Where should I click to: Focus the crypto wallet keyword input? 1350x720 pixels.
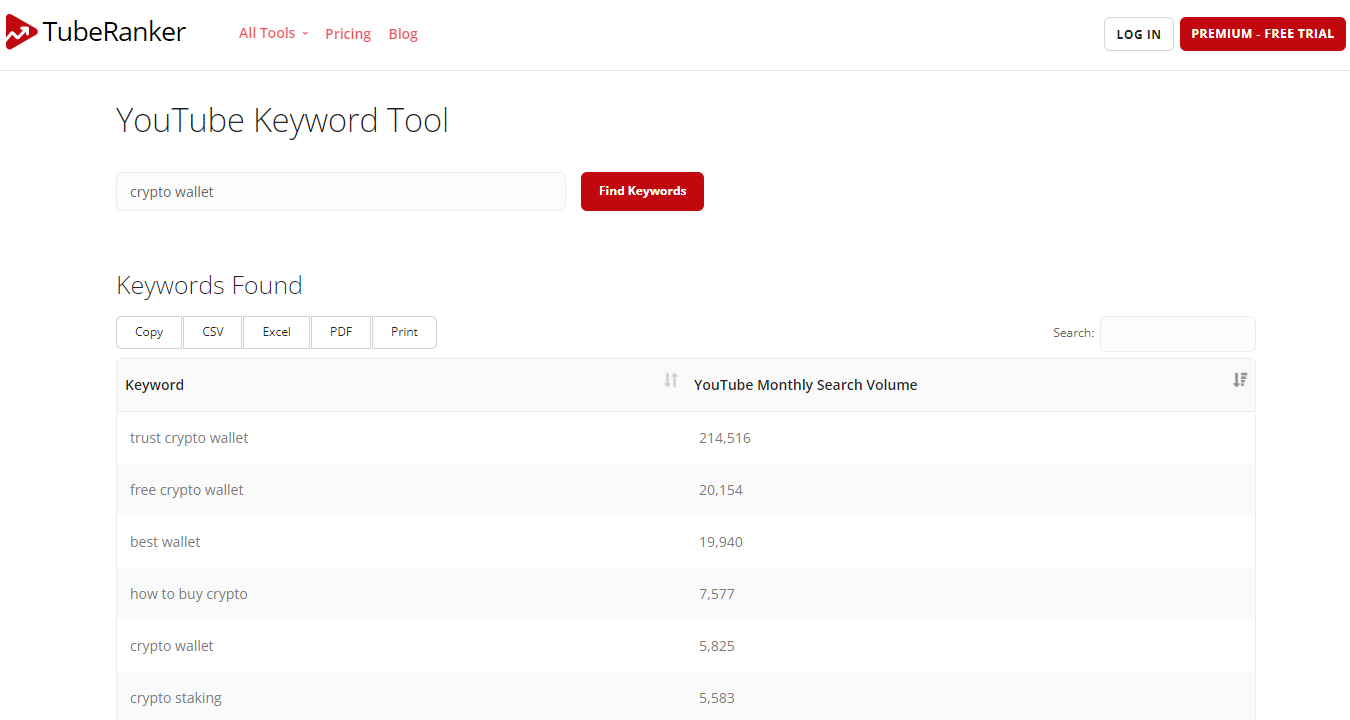tap(341, 192)
